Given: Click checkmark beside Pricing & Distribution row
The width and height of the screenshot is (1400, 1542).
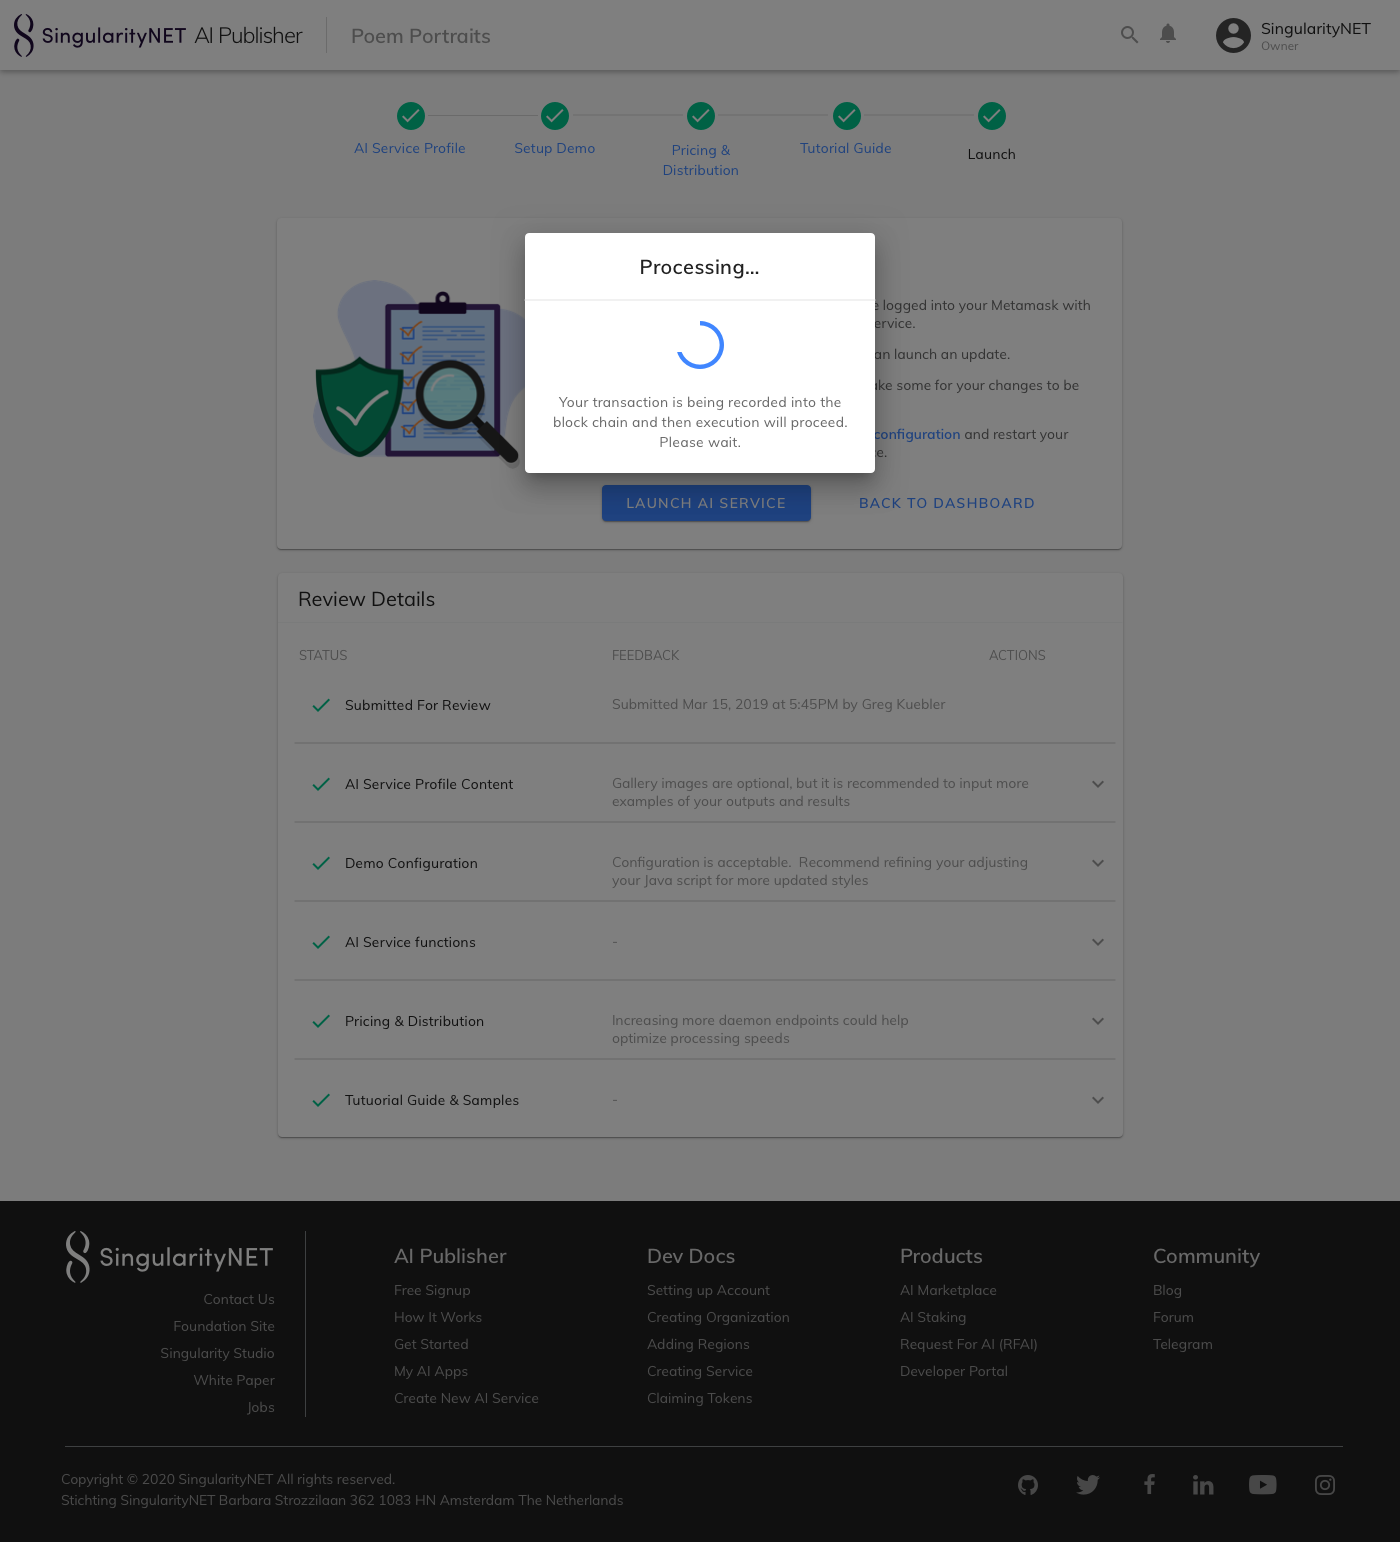Looking at the screenshot, I should pyautogui.click(x=321, y=1021).
